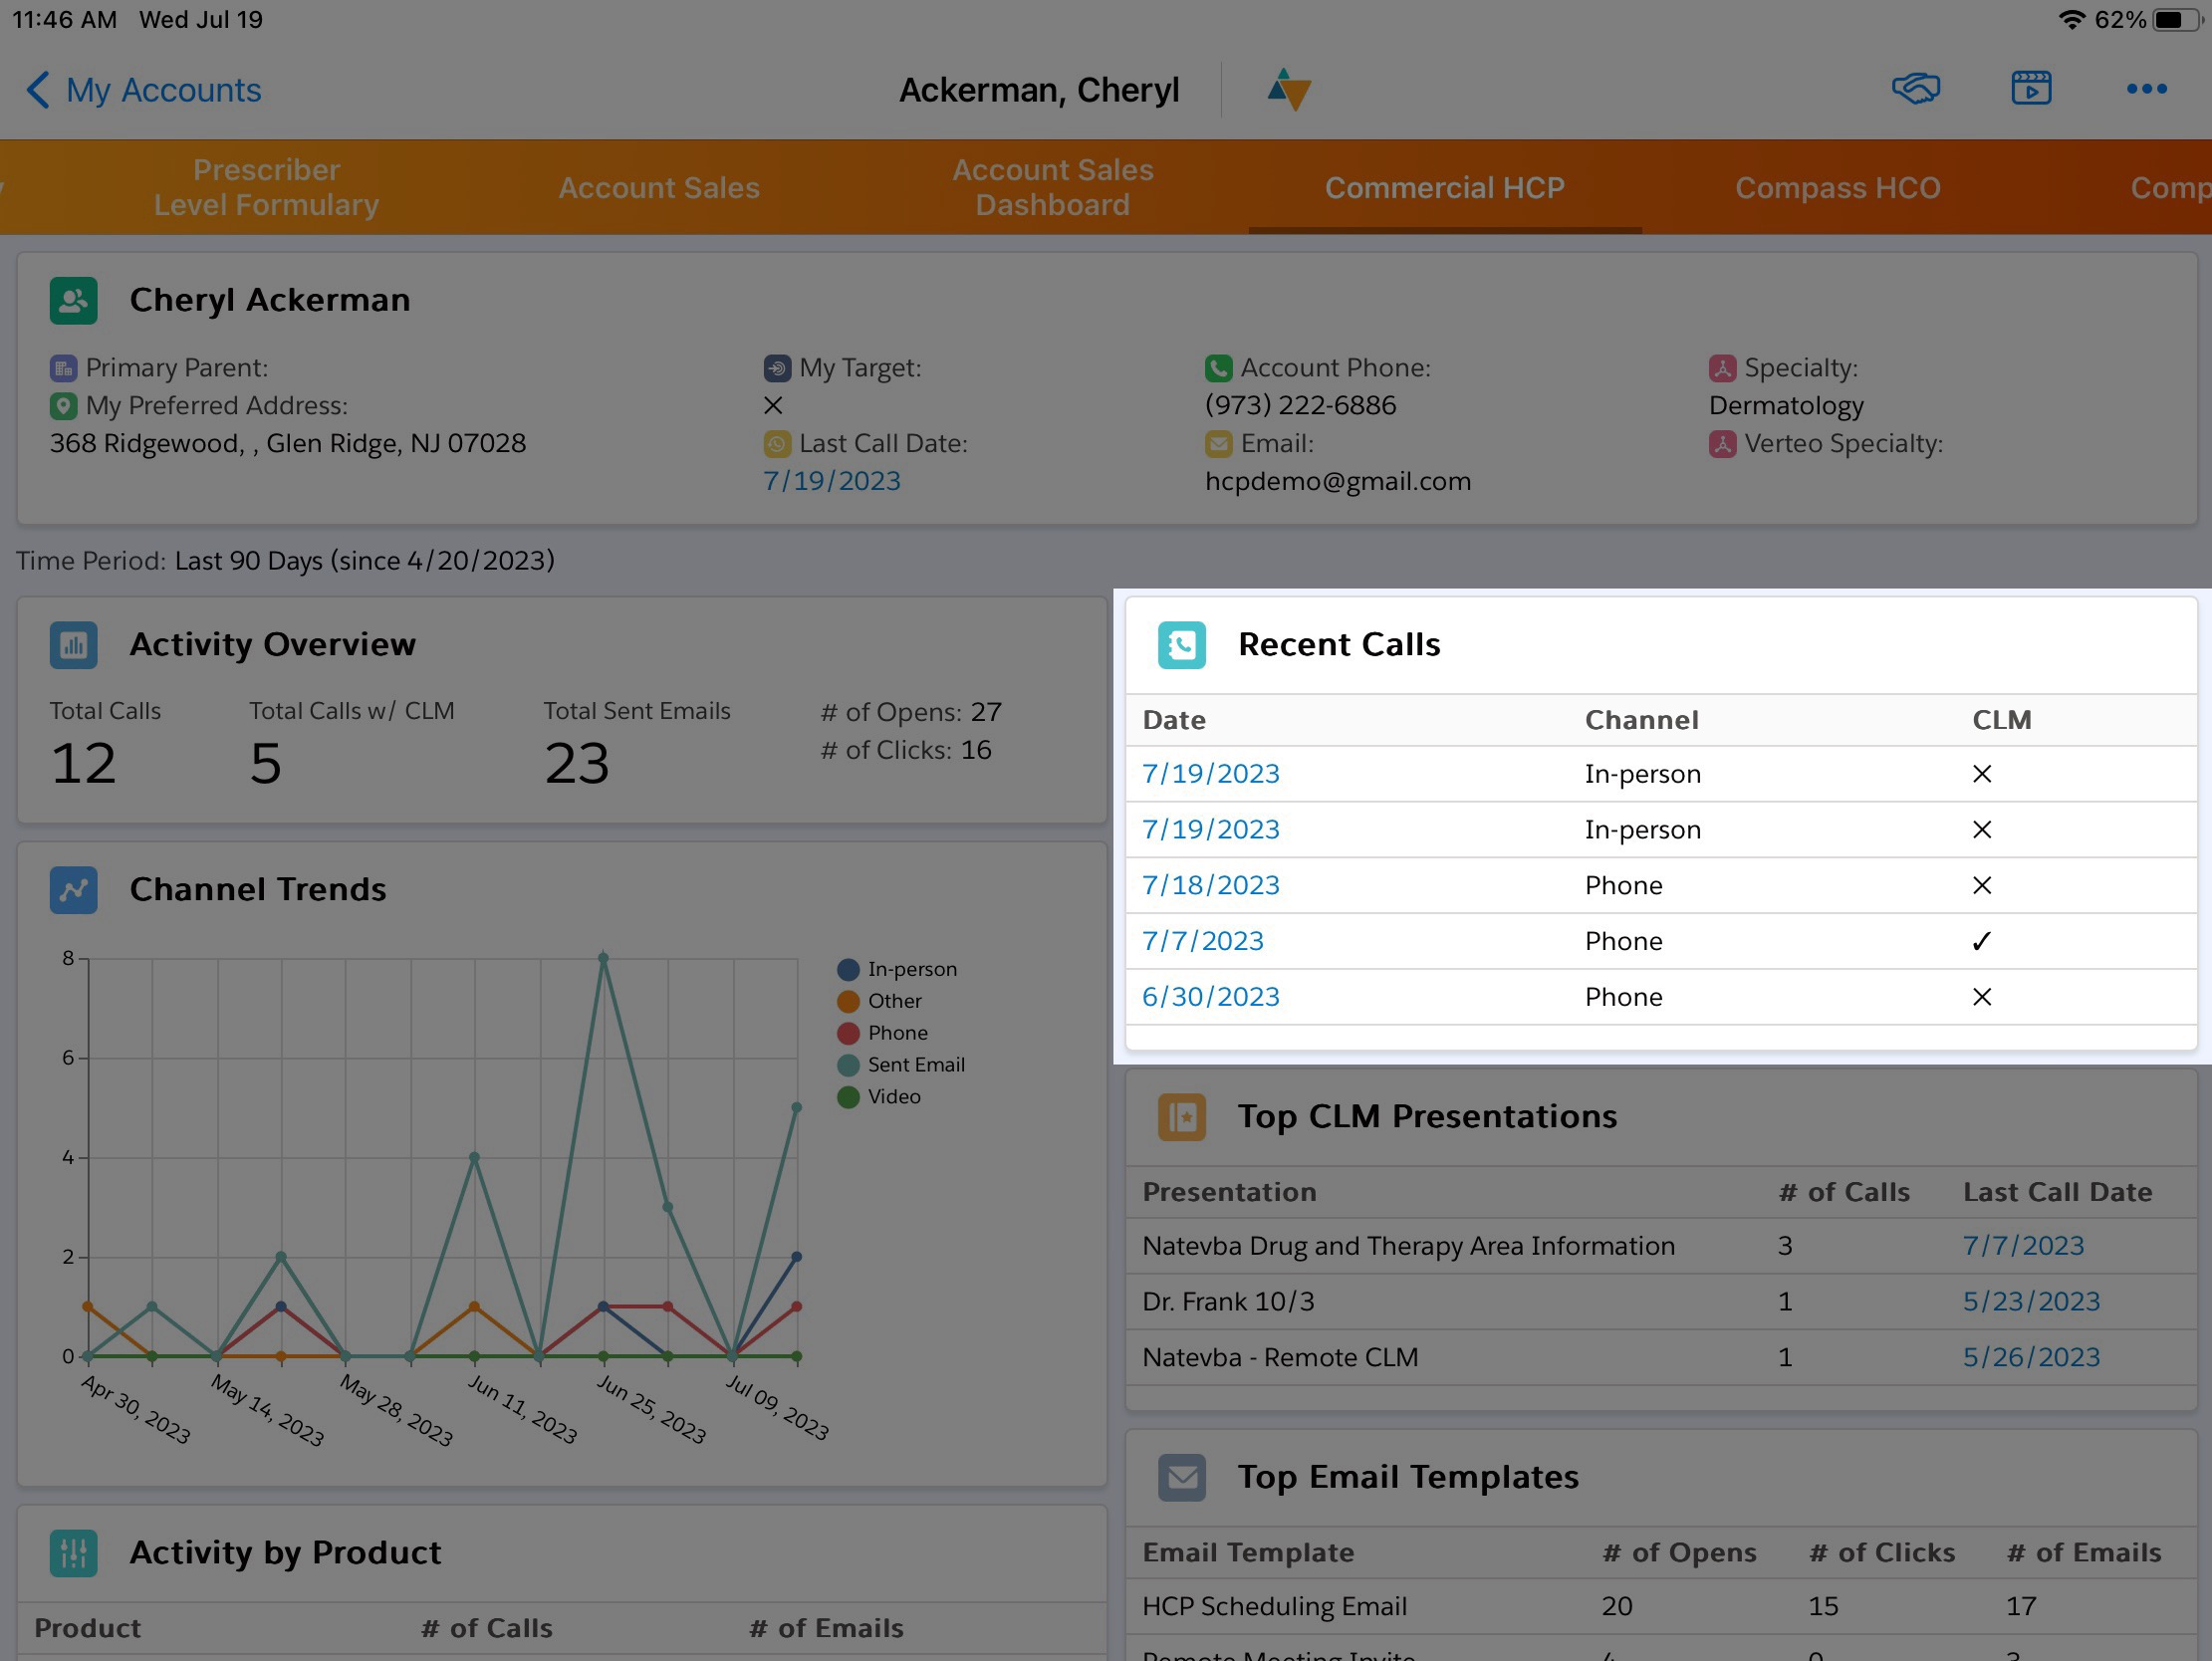2212x1661 pixels.
Task: Open the three-dot more options menu
Action: pyautogui.click(x=2146, y=89)
